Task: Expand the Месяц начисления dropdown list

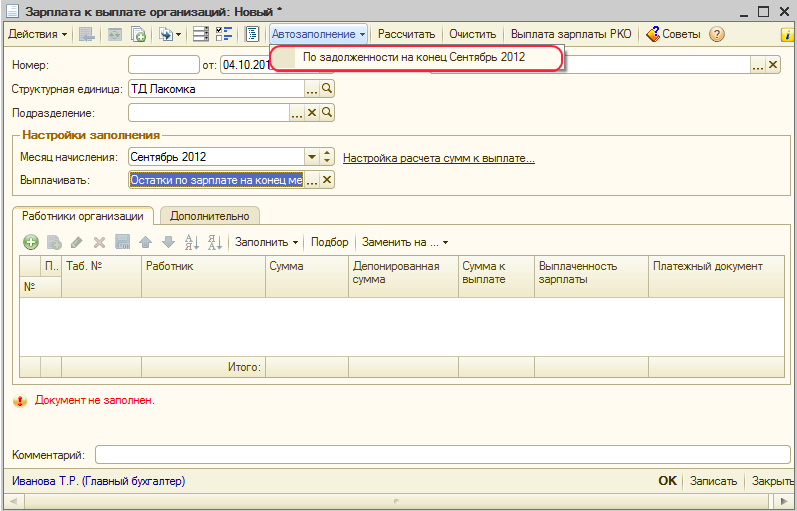Action: (312, 157)
